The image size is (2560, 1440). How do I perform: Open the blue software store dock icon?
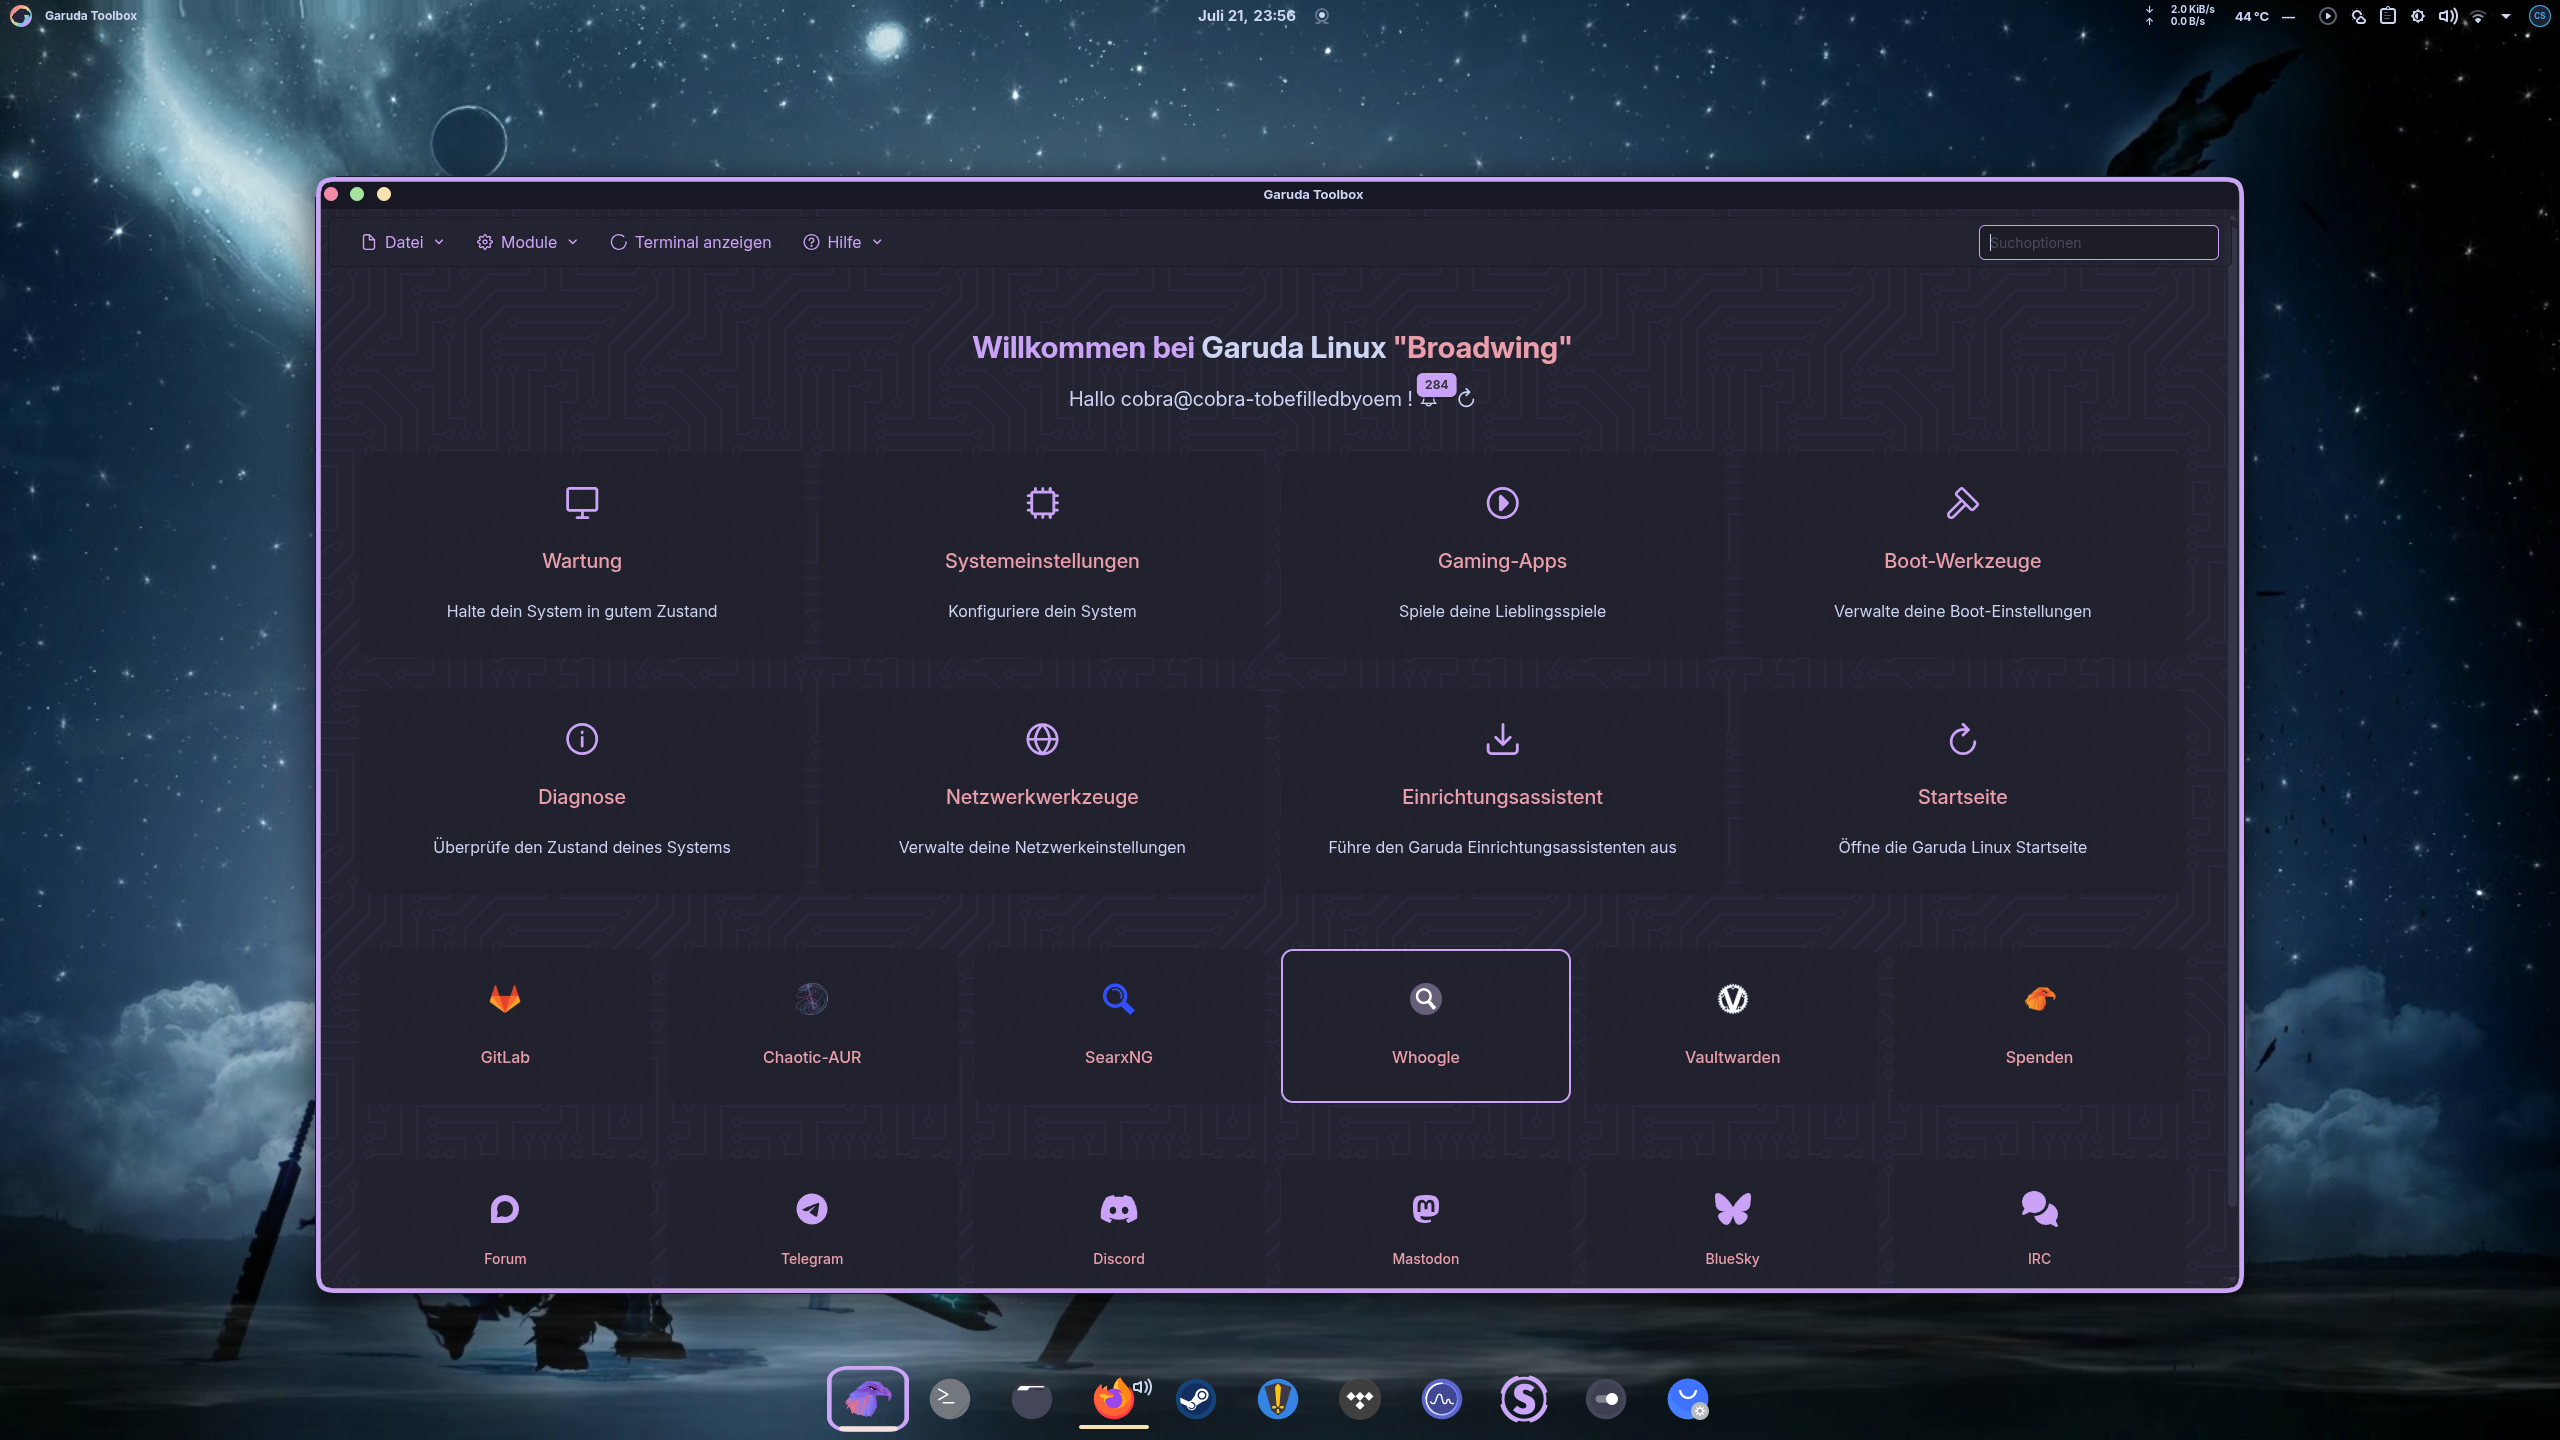click(x=1687, y=1398)
